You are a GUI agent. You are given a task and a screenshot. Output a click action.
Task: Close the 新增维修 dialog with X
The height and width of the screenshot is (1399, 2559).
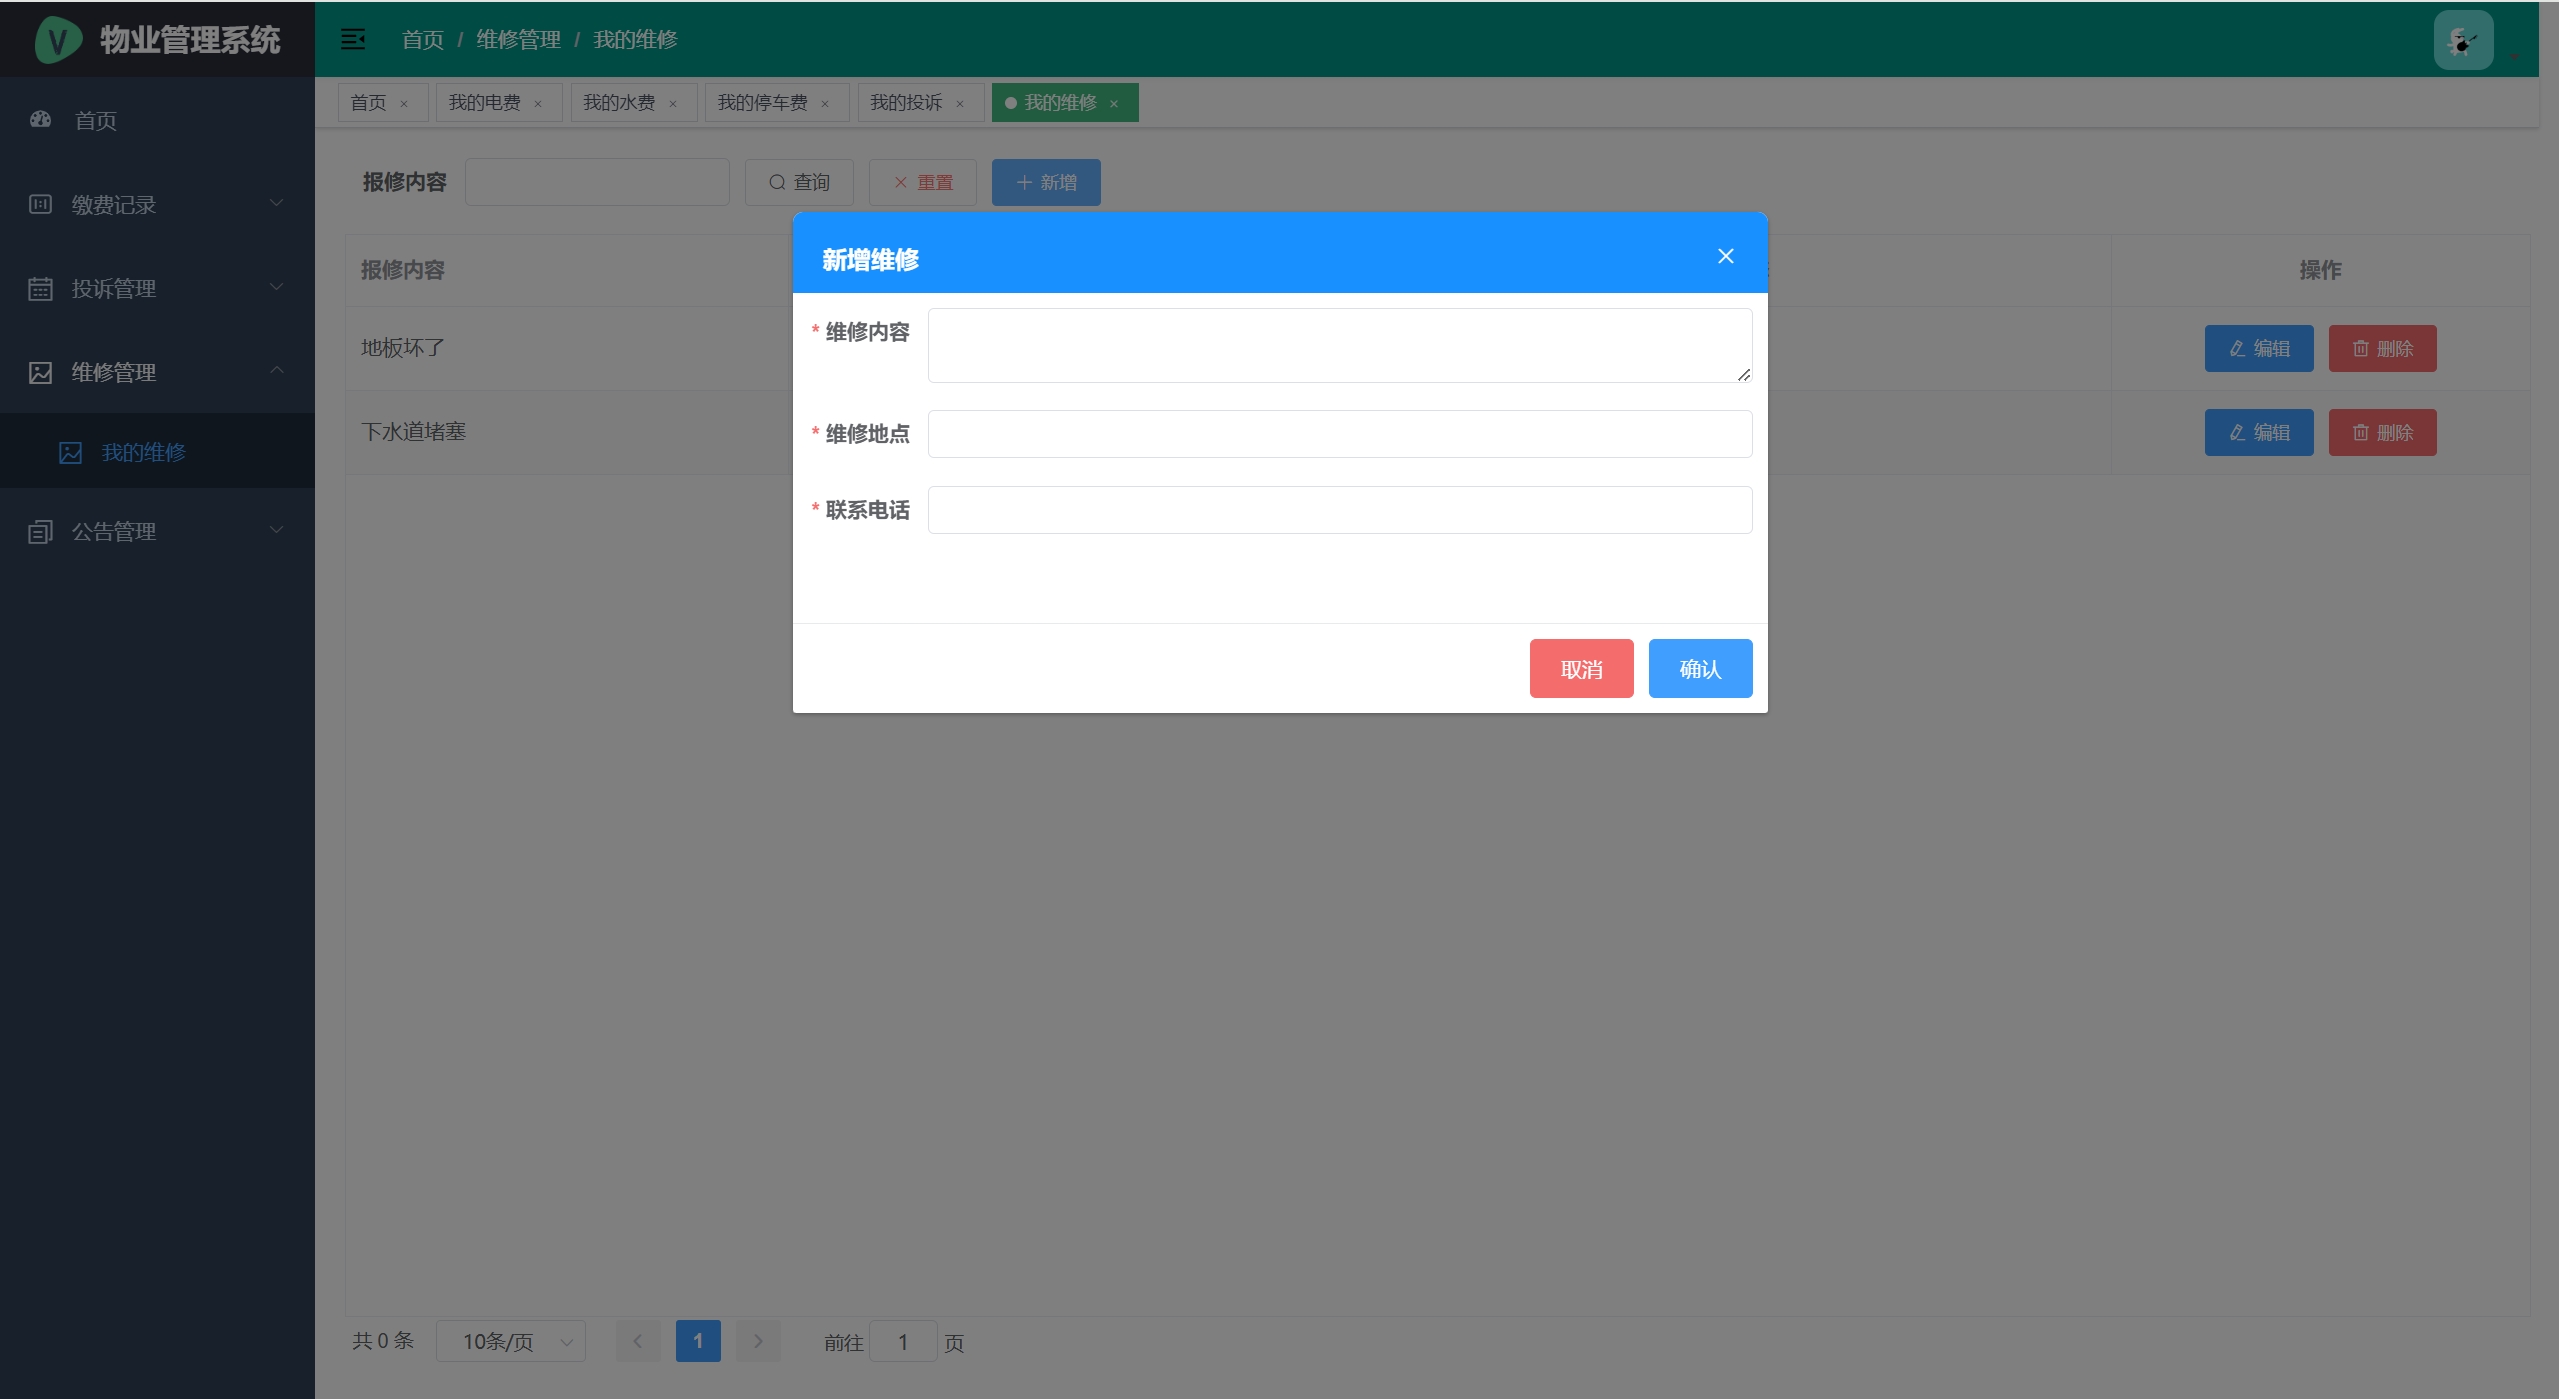(x=1725, y=257)
